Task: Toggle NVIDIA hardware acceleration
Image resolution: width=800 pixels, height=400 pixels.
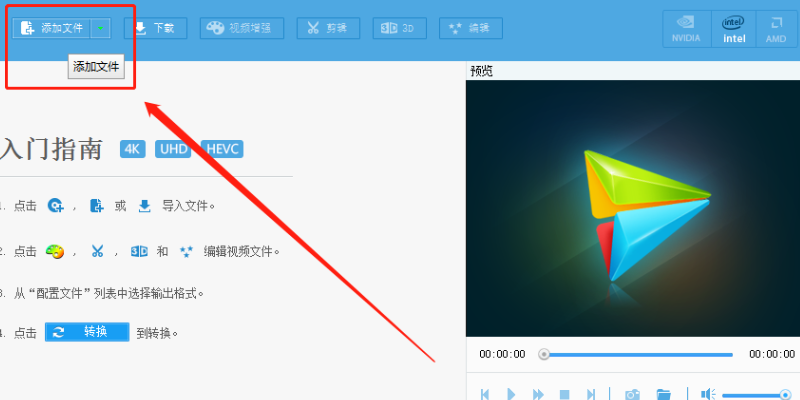Action: (686, 29)
